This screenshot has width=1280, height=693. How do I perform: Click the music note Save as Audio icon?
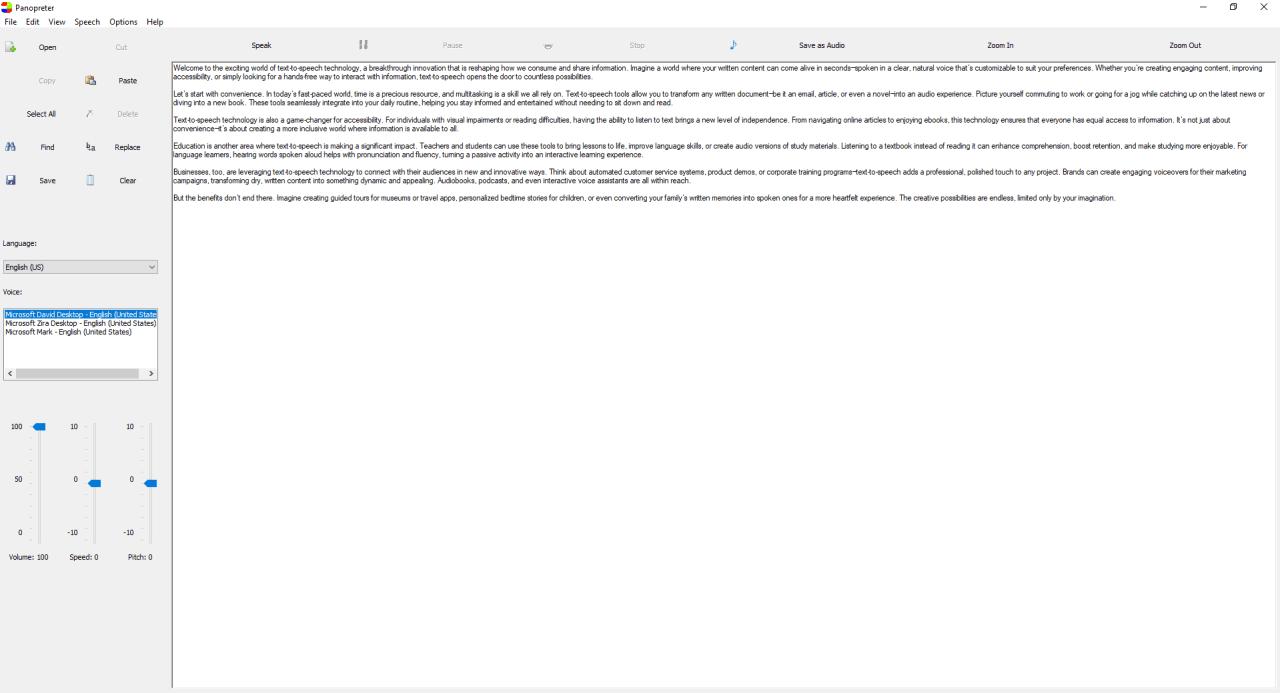coord(732,45)
